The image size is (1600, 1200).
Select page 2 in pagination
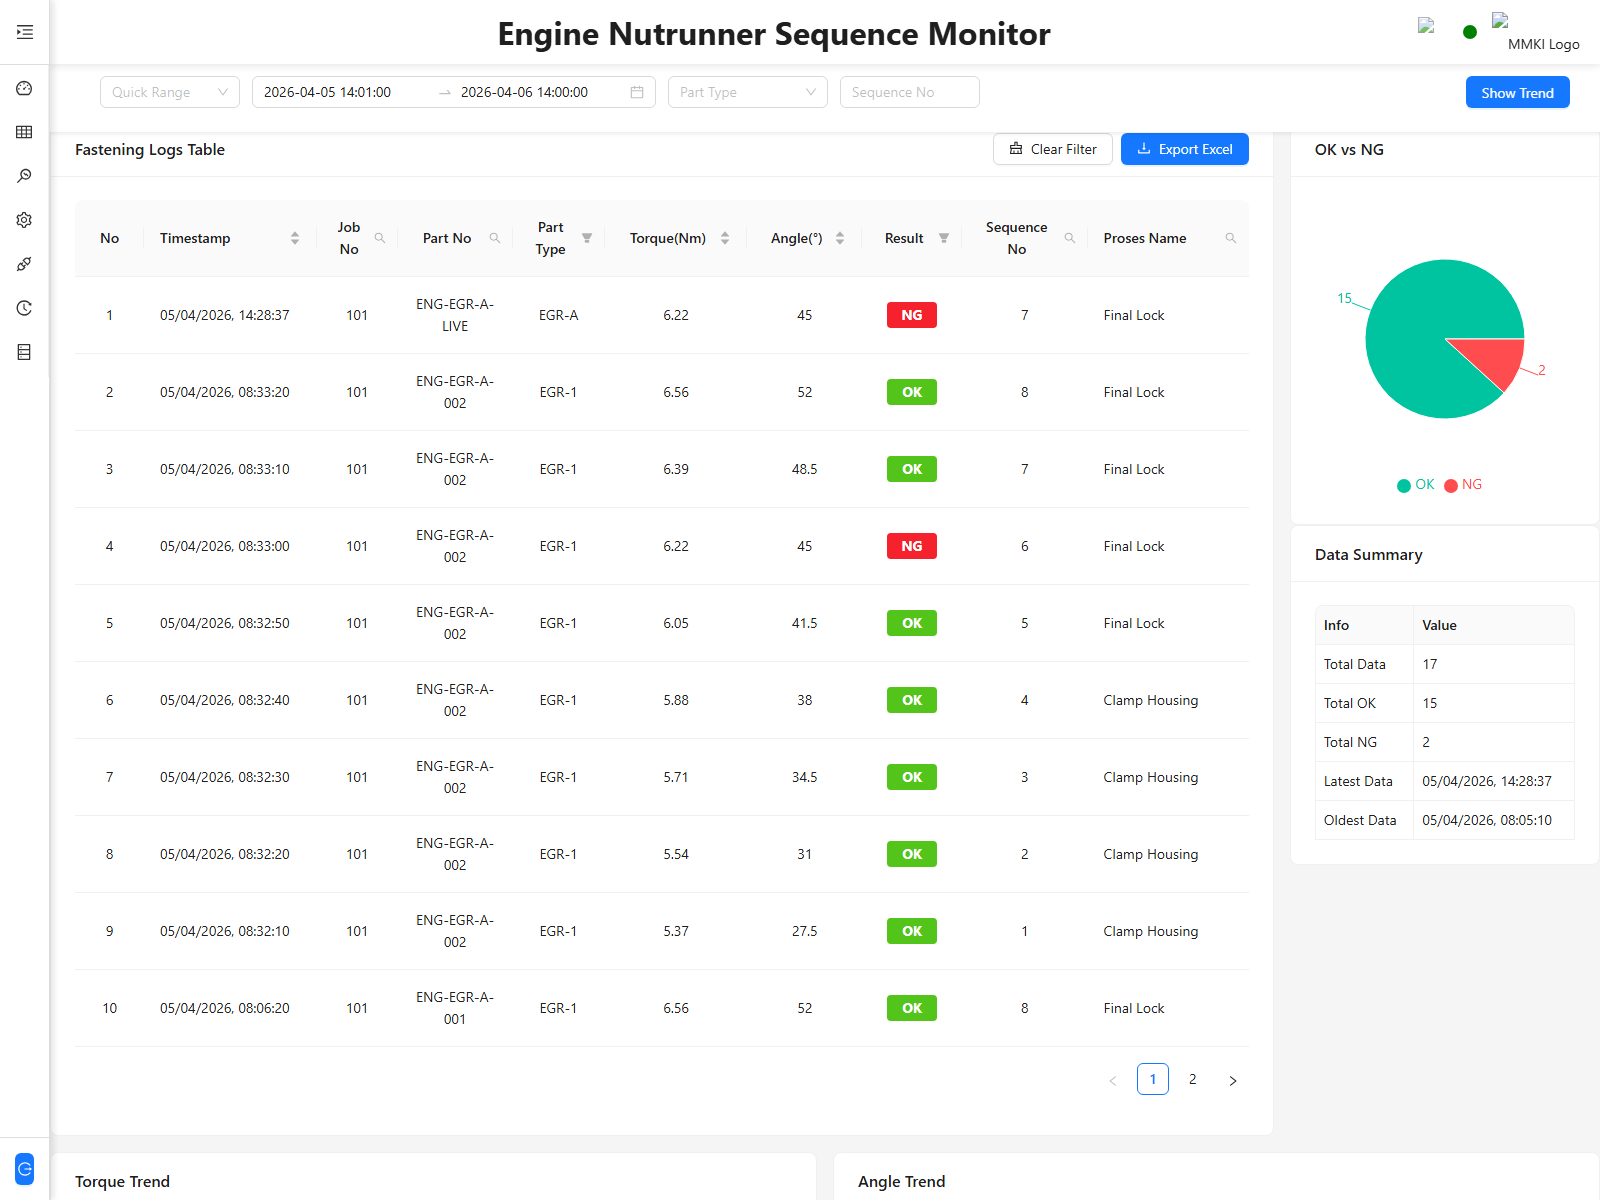(1193, 1079)
